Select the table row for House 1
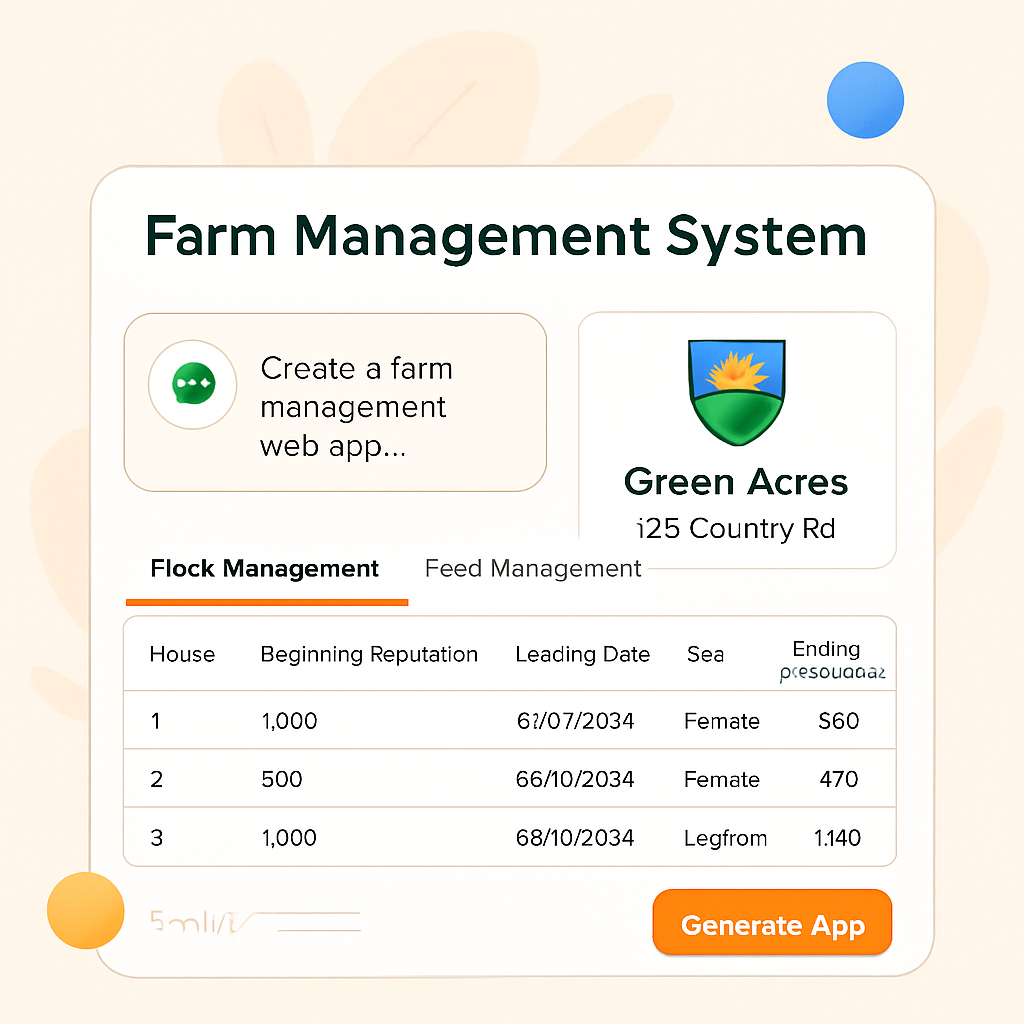The image size is (1024, 1024). [510, 720]
